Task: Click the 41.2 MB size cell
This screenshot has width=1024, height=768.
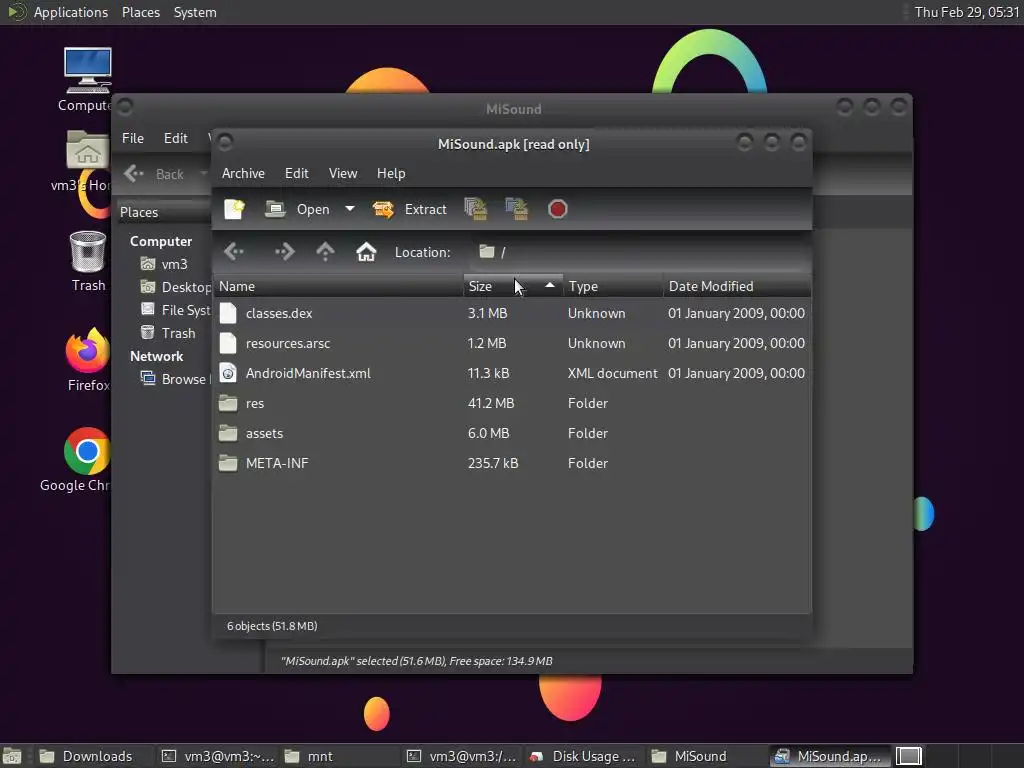Action: 491,404
